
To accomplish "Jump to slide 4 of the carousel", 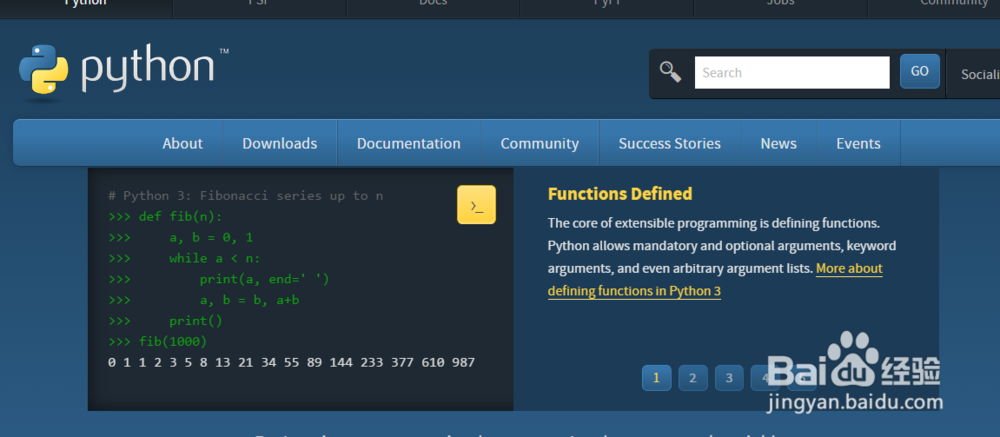I will click(x=765, y=378).
